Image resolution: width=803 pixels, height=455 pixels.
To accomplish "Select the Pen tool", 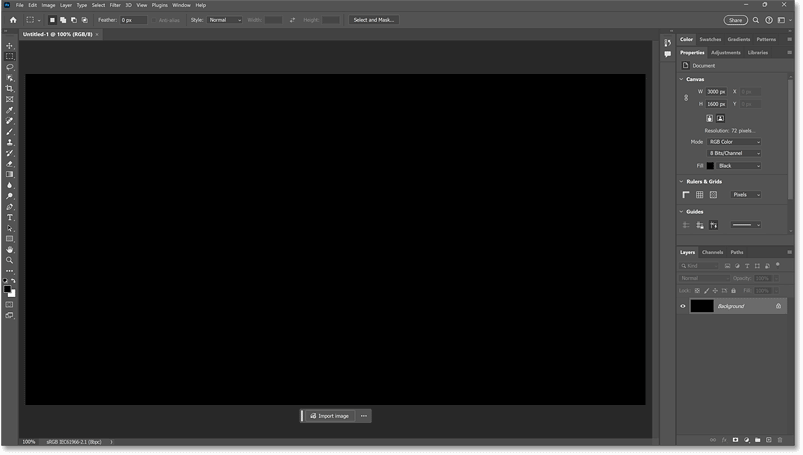I will [x=10, y=207].
